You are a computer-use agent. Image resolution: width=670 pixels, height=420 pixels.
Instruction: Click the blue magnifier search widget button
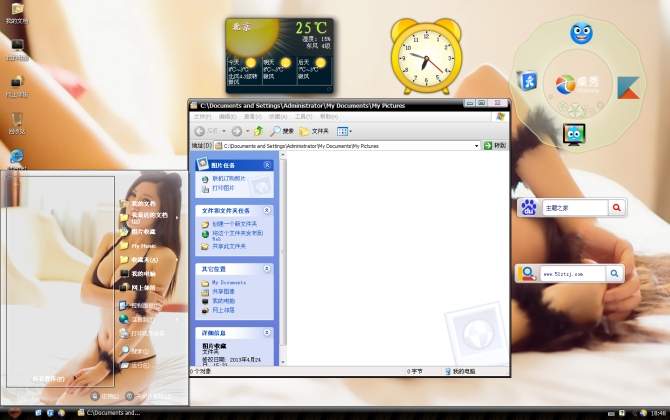pos(614,273)
